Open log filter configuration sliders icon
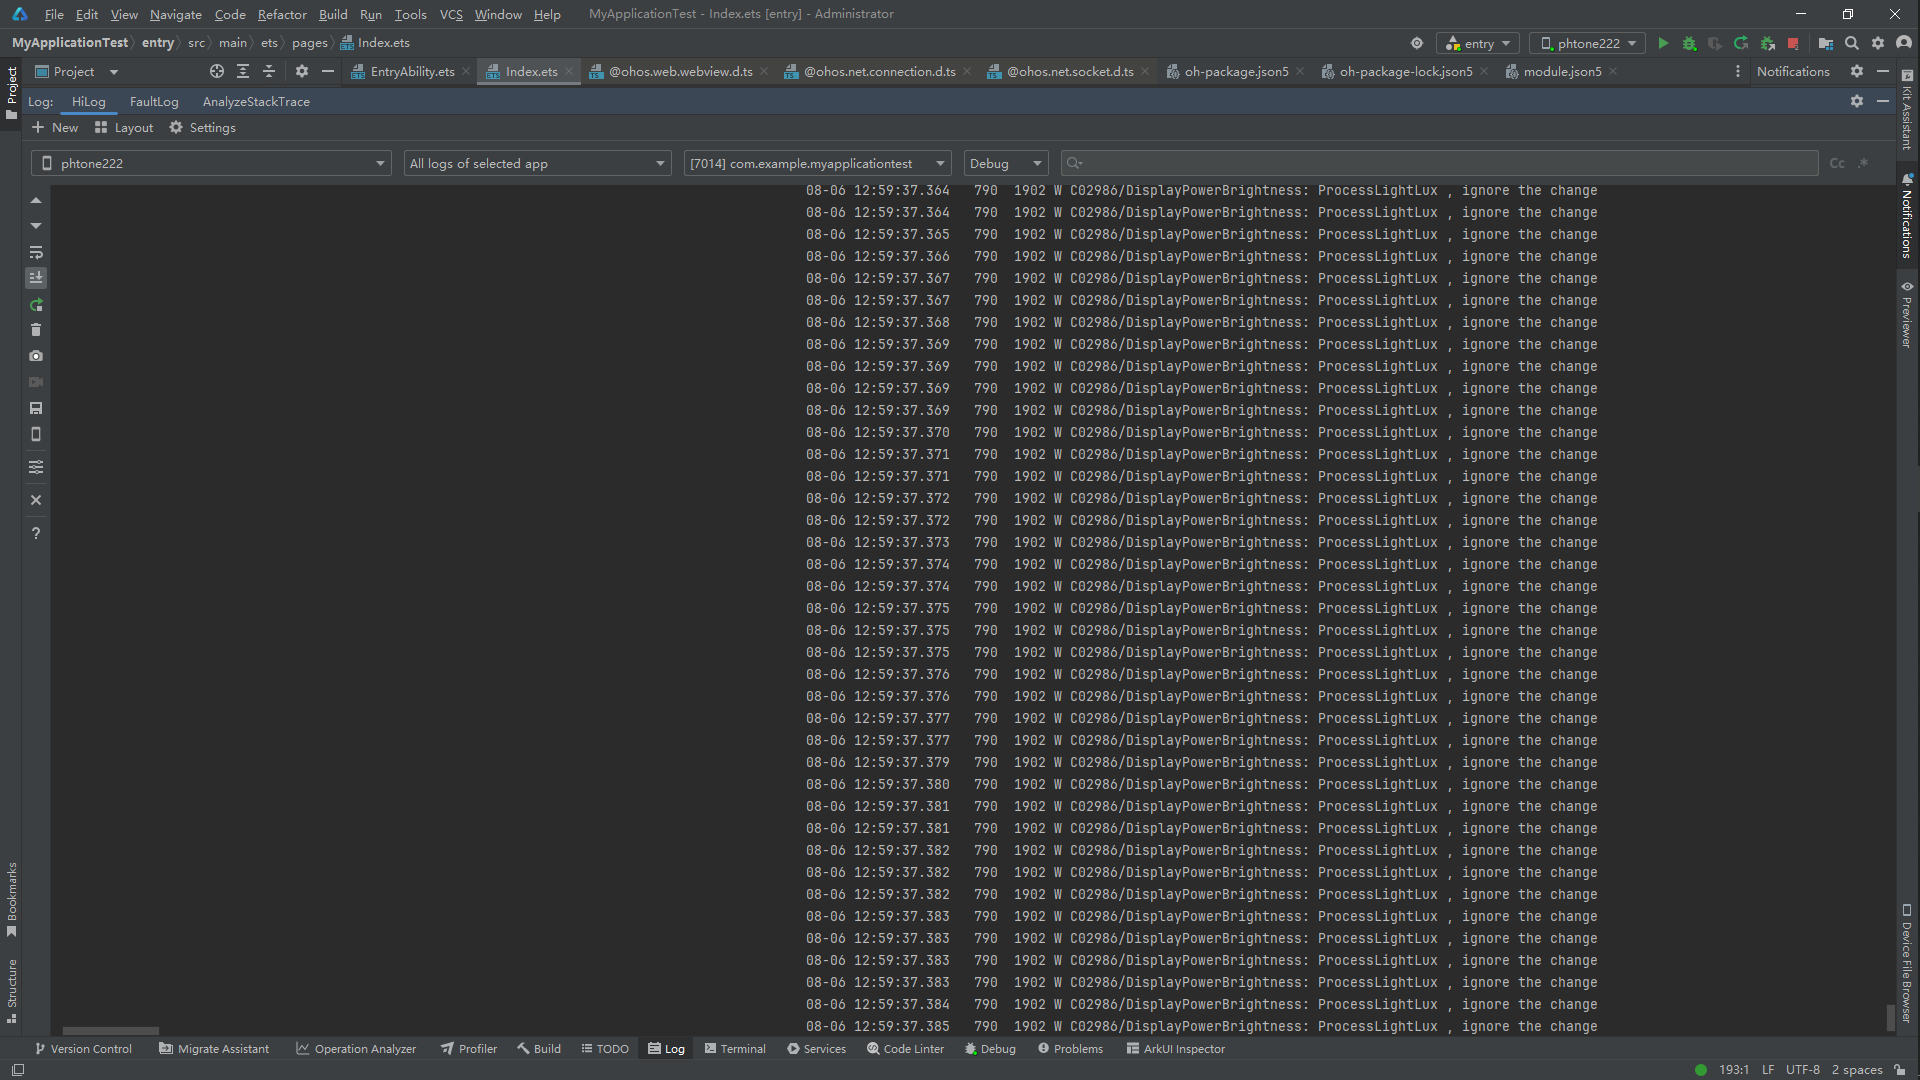Image resolution: width=1920 pixels, height=1080 pixels. [36, 467]
